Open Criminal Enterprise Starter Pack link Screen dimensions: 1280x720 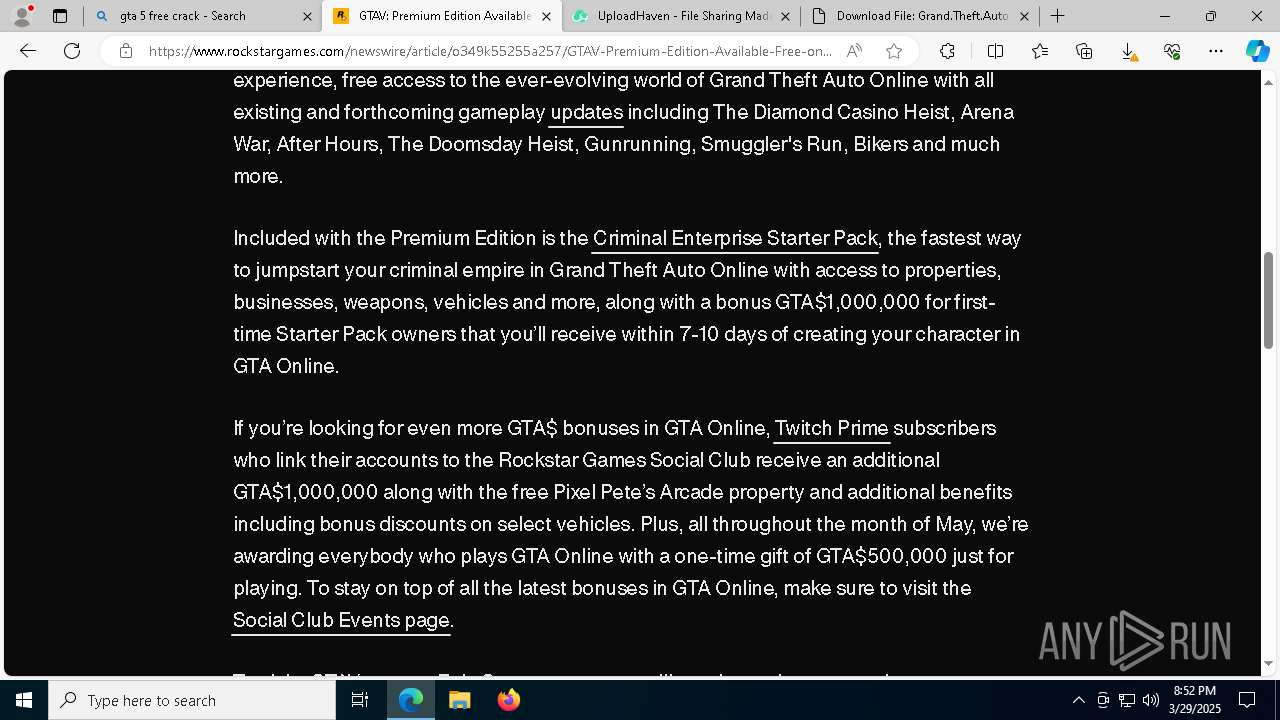[x=735, y=238]
